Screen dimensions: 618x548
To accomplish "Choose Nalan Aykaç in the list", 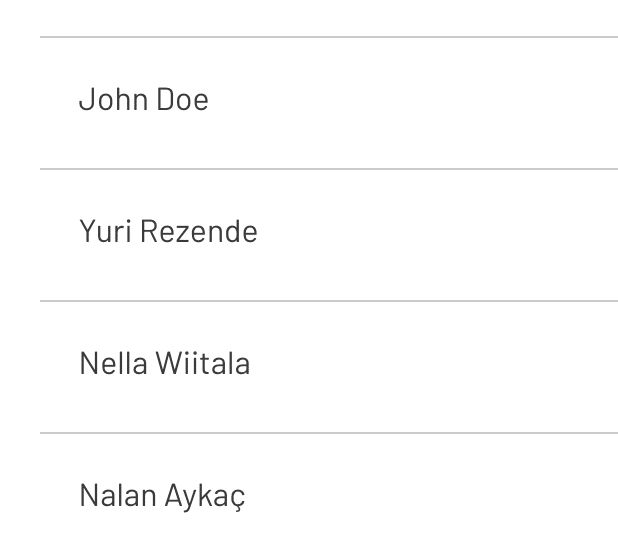I will pyautogui.click(x=162, y=496).
